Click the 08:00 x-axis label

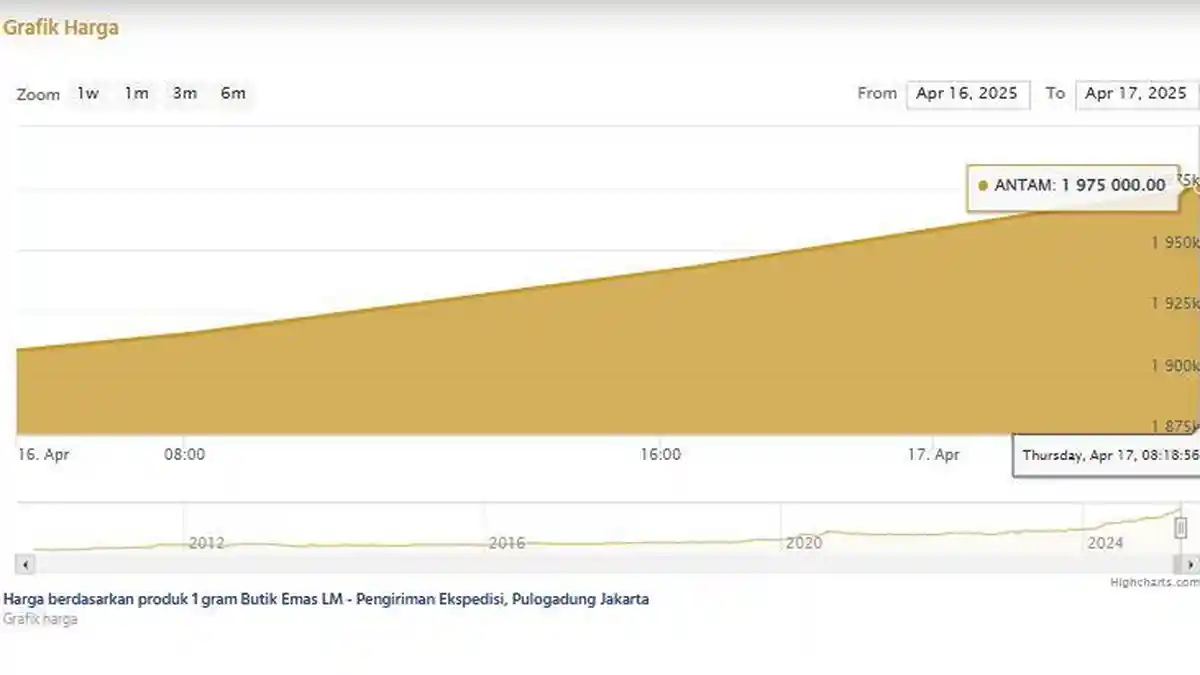tap(184, 454)
